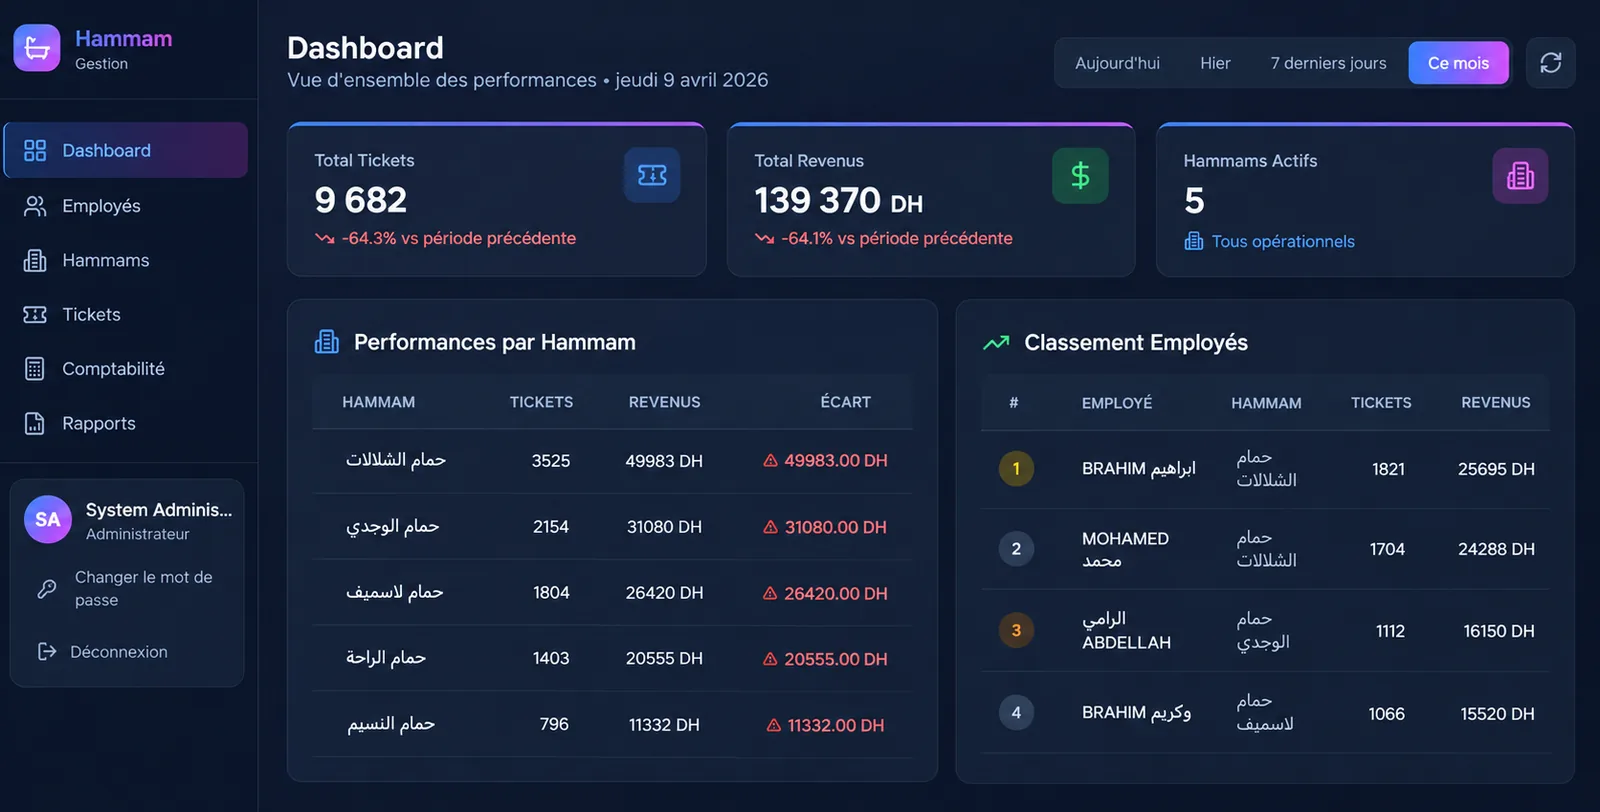Select the Ce mois period tab
Image resolution: width=1600 pixels, height=812 pixels.
pyautogui.click(x=1458, y=63)
